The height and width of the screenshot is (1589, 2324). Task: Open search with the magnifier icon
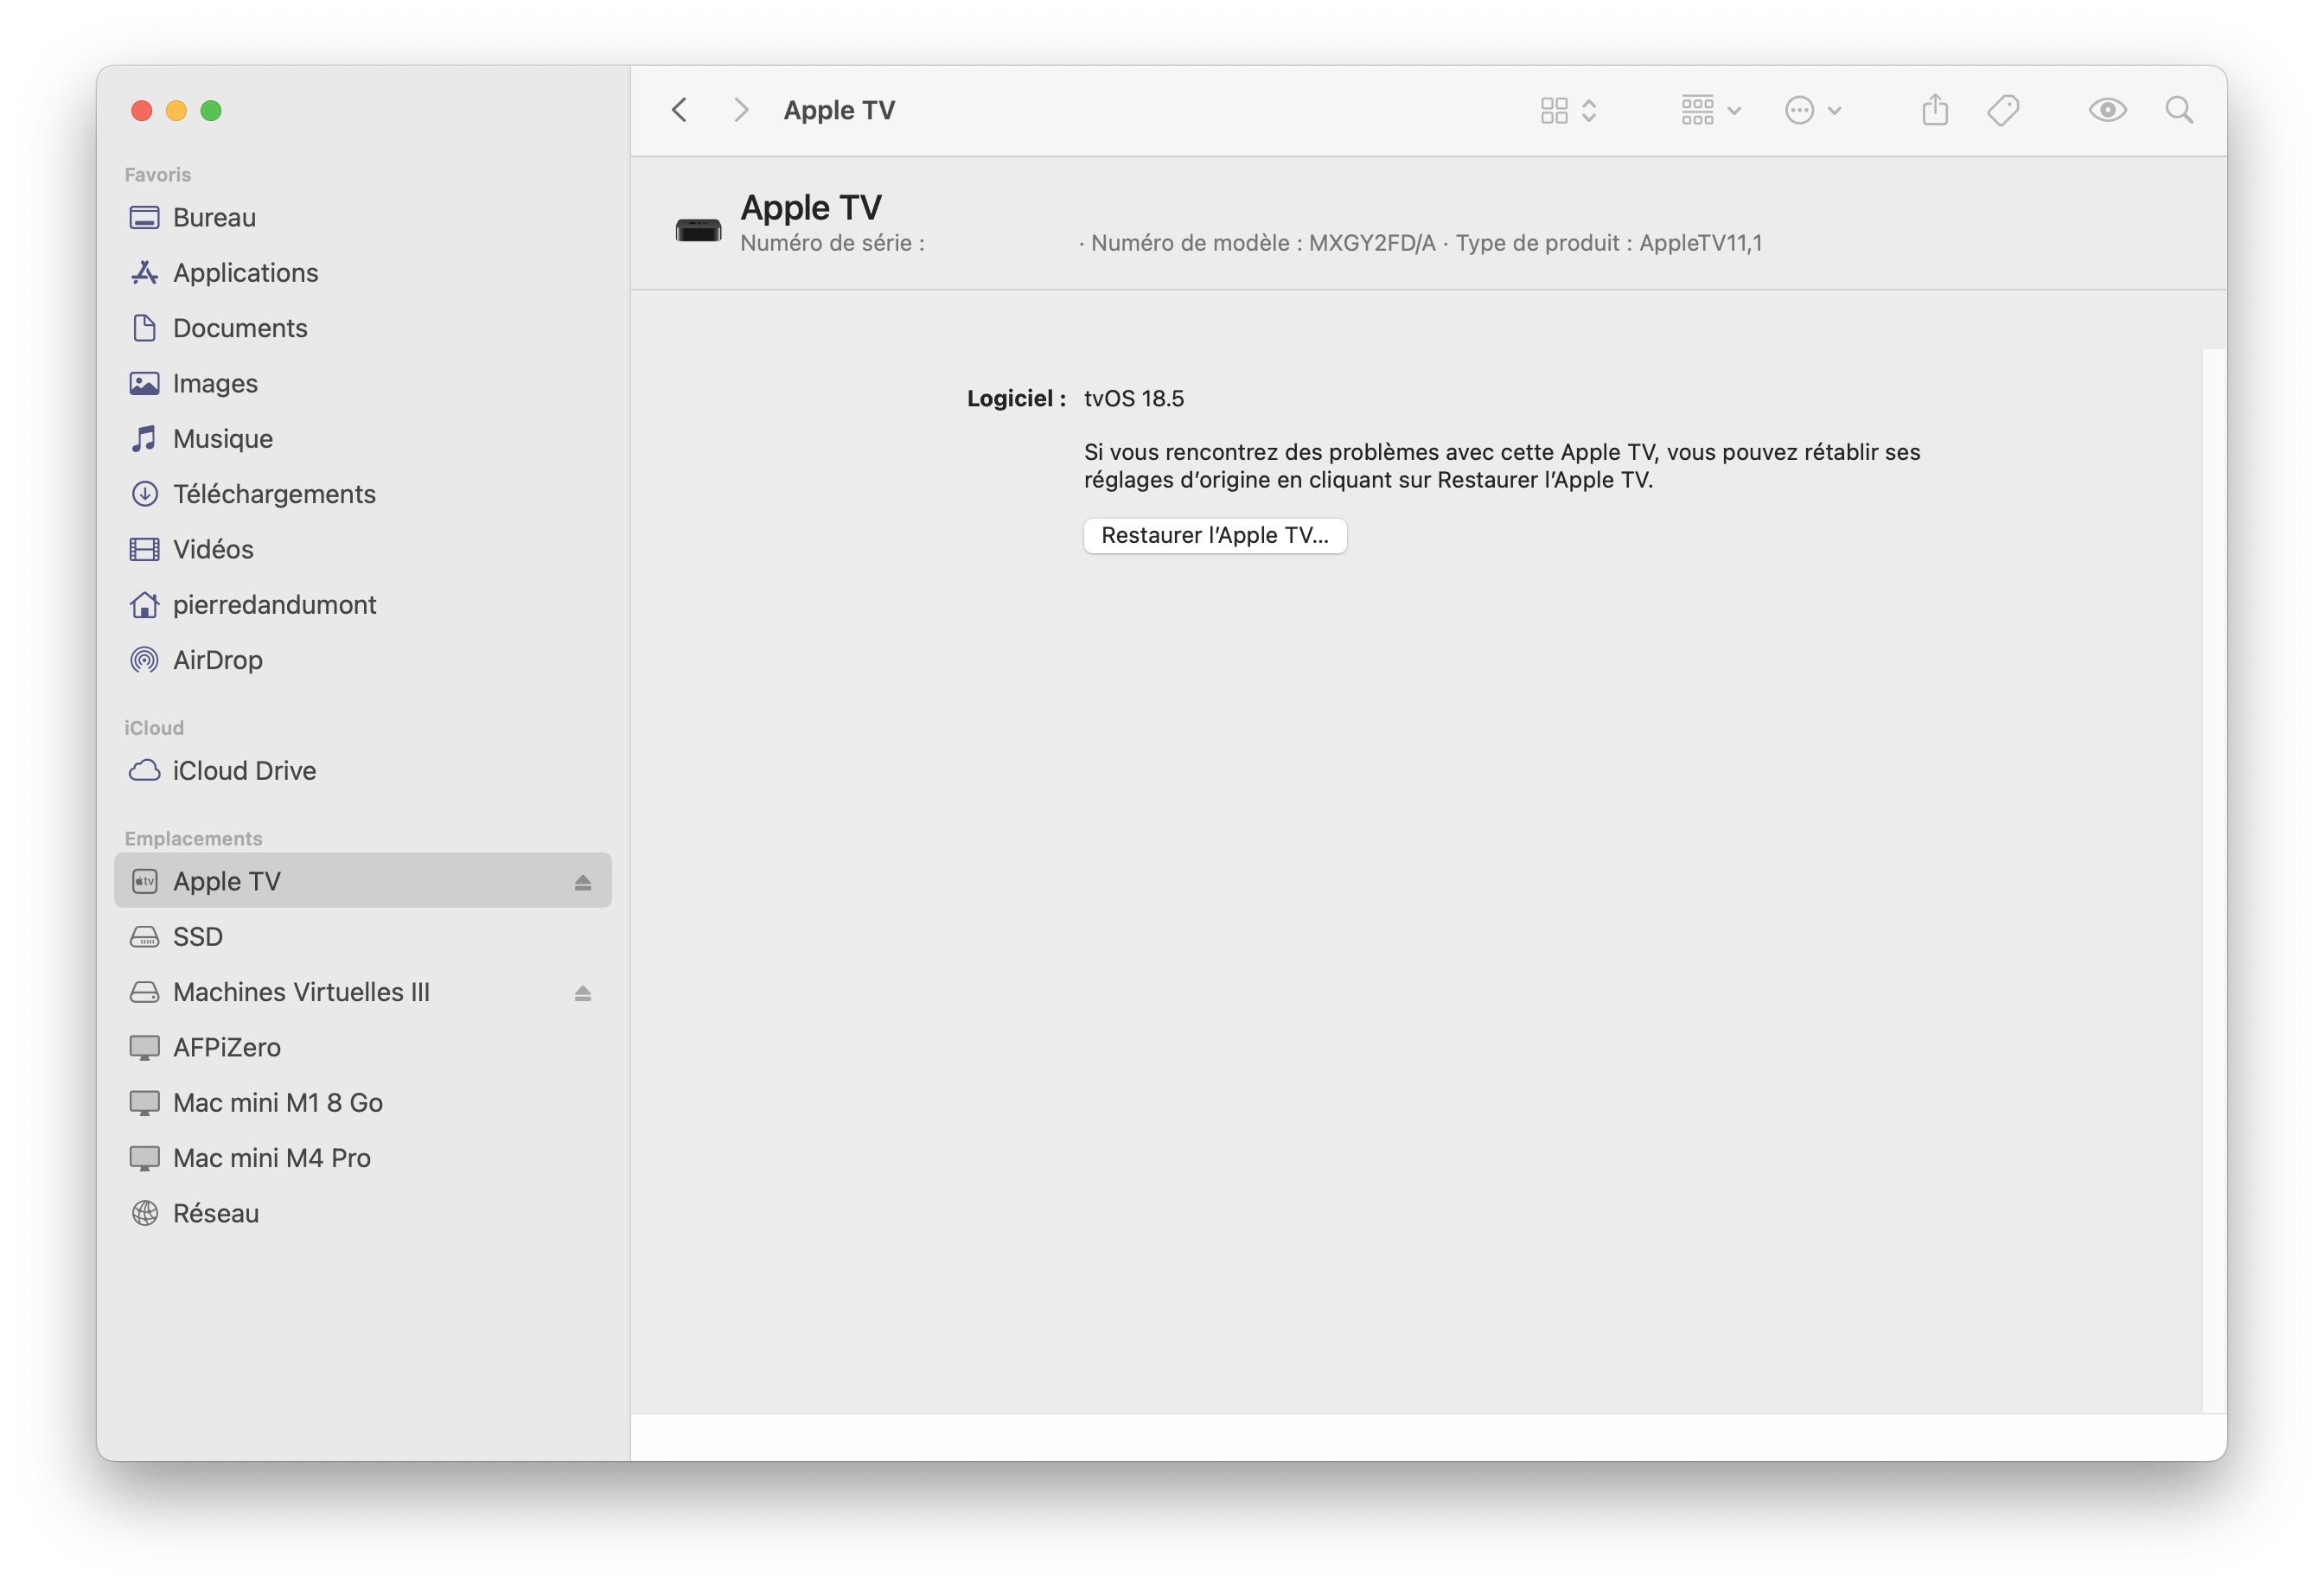2179,110
